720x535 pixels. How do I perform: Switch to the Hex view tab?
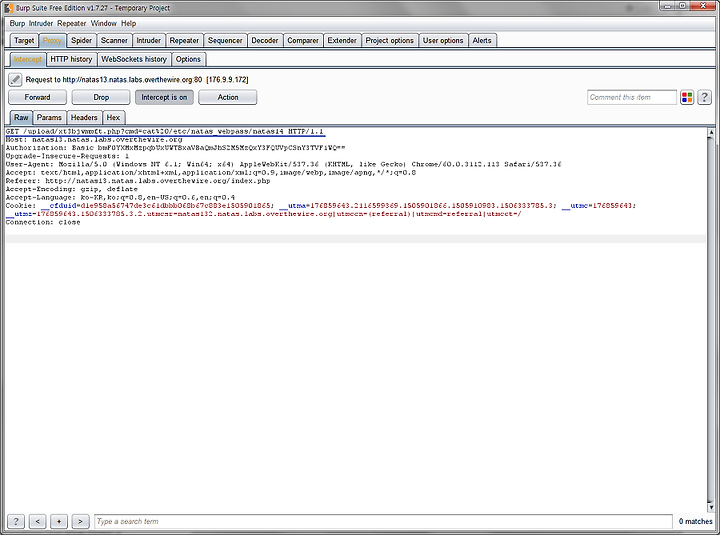pos(113,118)
